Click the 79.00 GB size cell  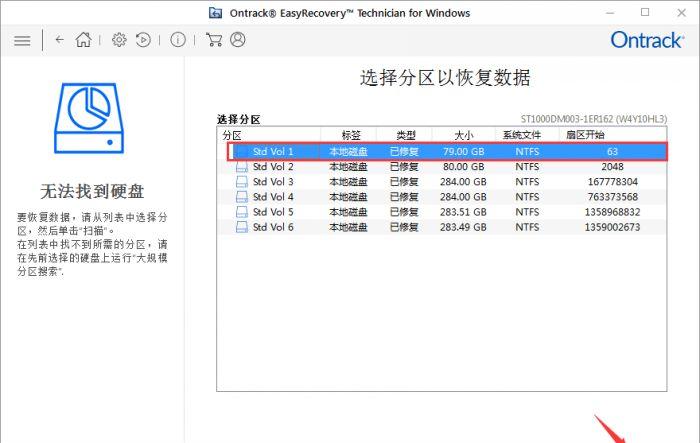[464, 152]
